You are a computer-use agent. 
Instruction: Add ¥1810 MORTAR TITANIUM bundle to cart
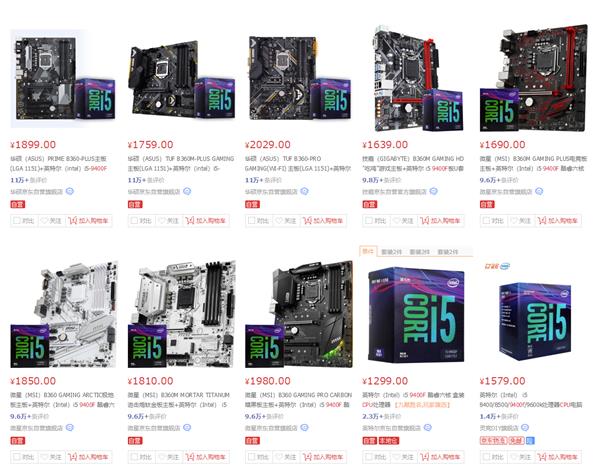206,457
